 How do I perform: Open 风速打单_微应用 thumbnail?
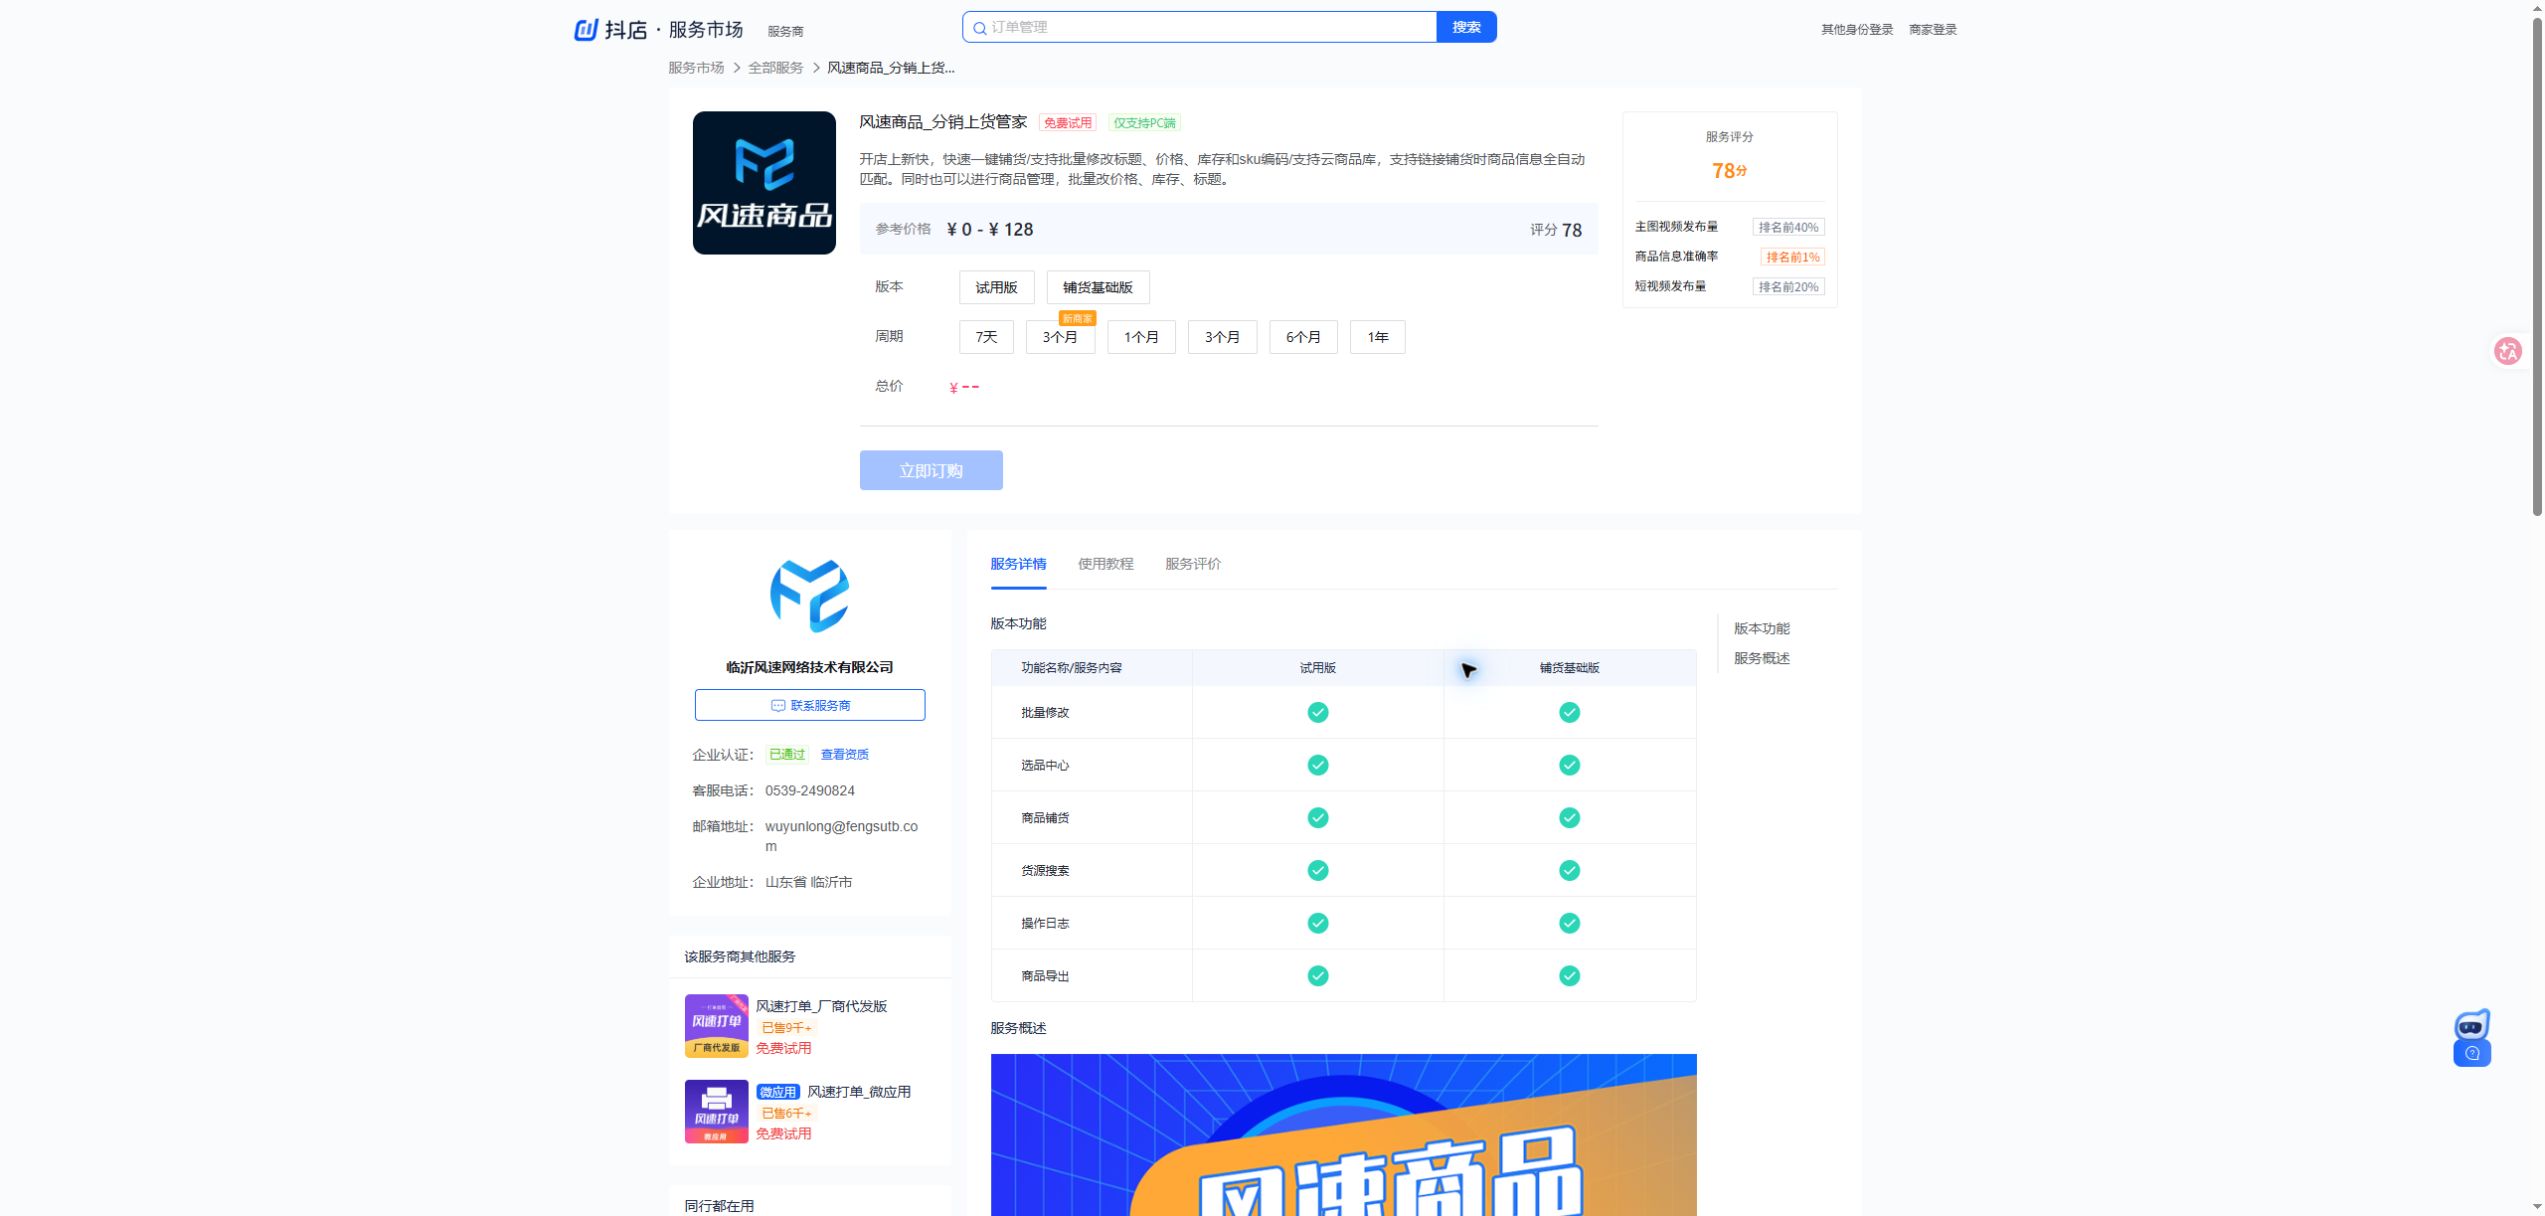716,1111
